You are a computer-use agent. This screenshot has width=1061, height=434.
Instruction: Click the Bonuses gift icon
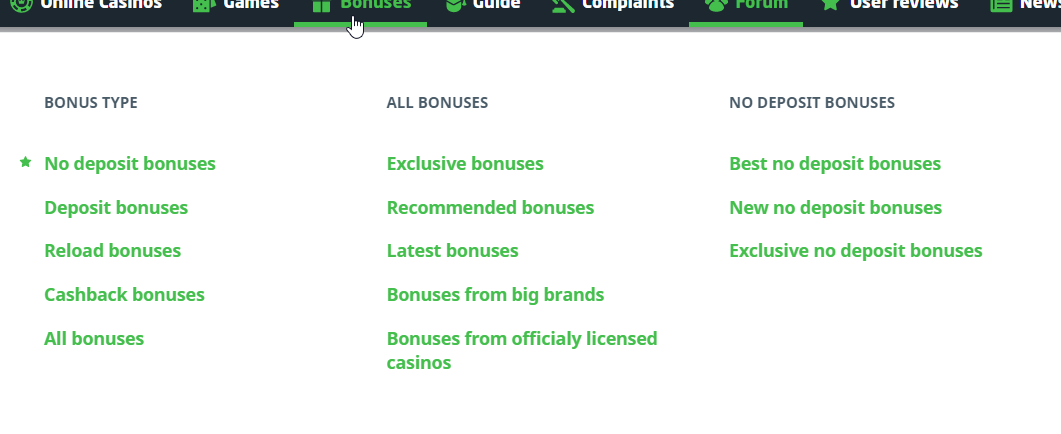point(321,4)
